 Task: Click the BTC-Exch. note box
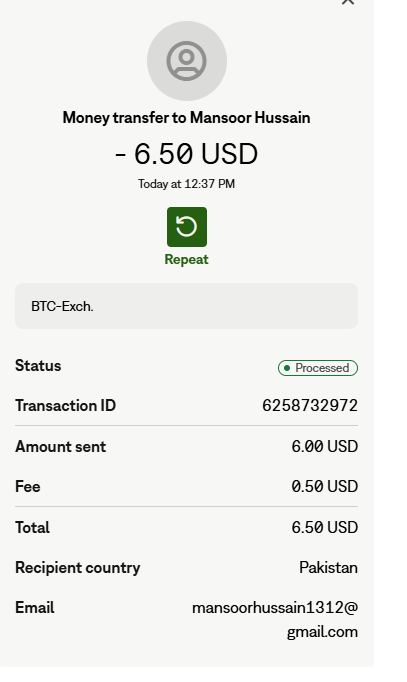point(187,306)
